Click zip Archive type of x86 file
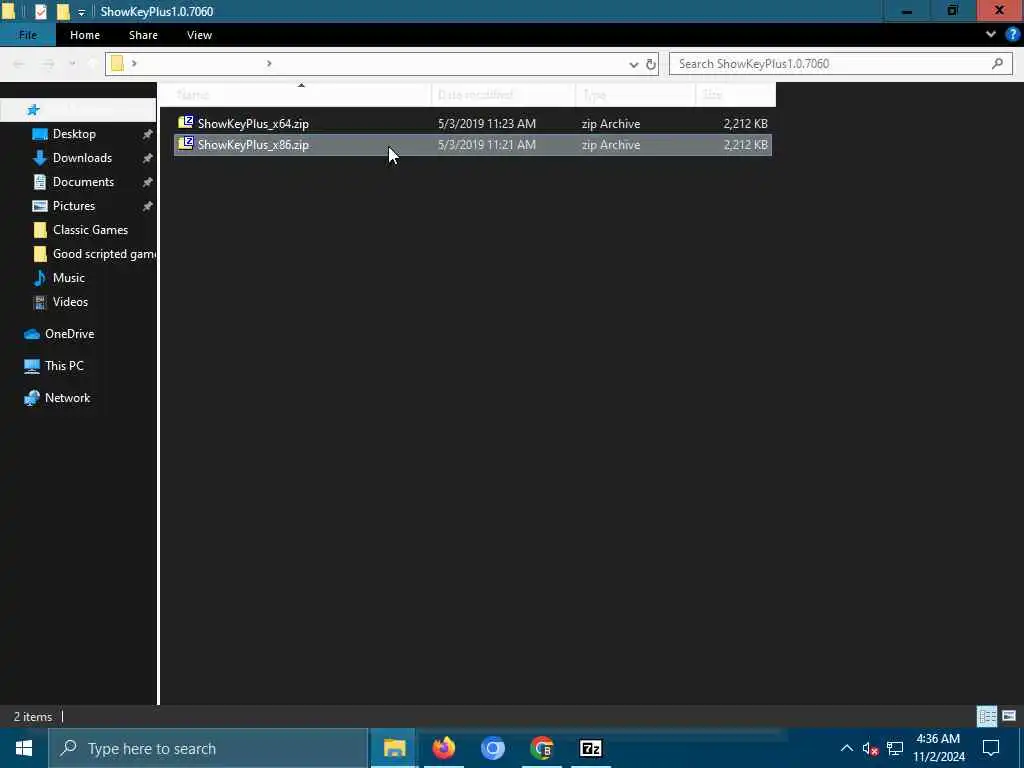 click(x=611, y=144)
